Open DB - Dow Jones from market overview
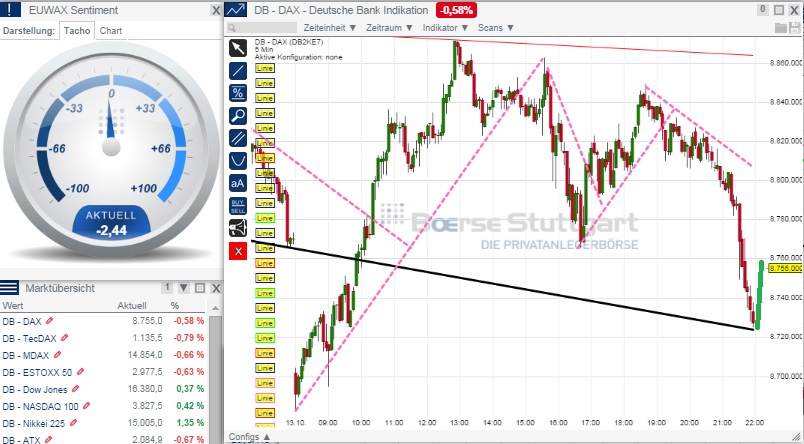Viewport: 804px width, 444px height. coord(35,389)
